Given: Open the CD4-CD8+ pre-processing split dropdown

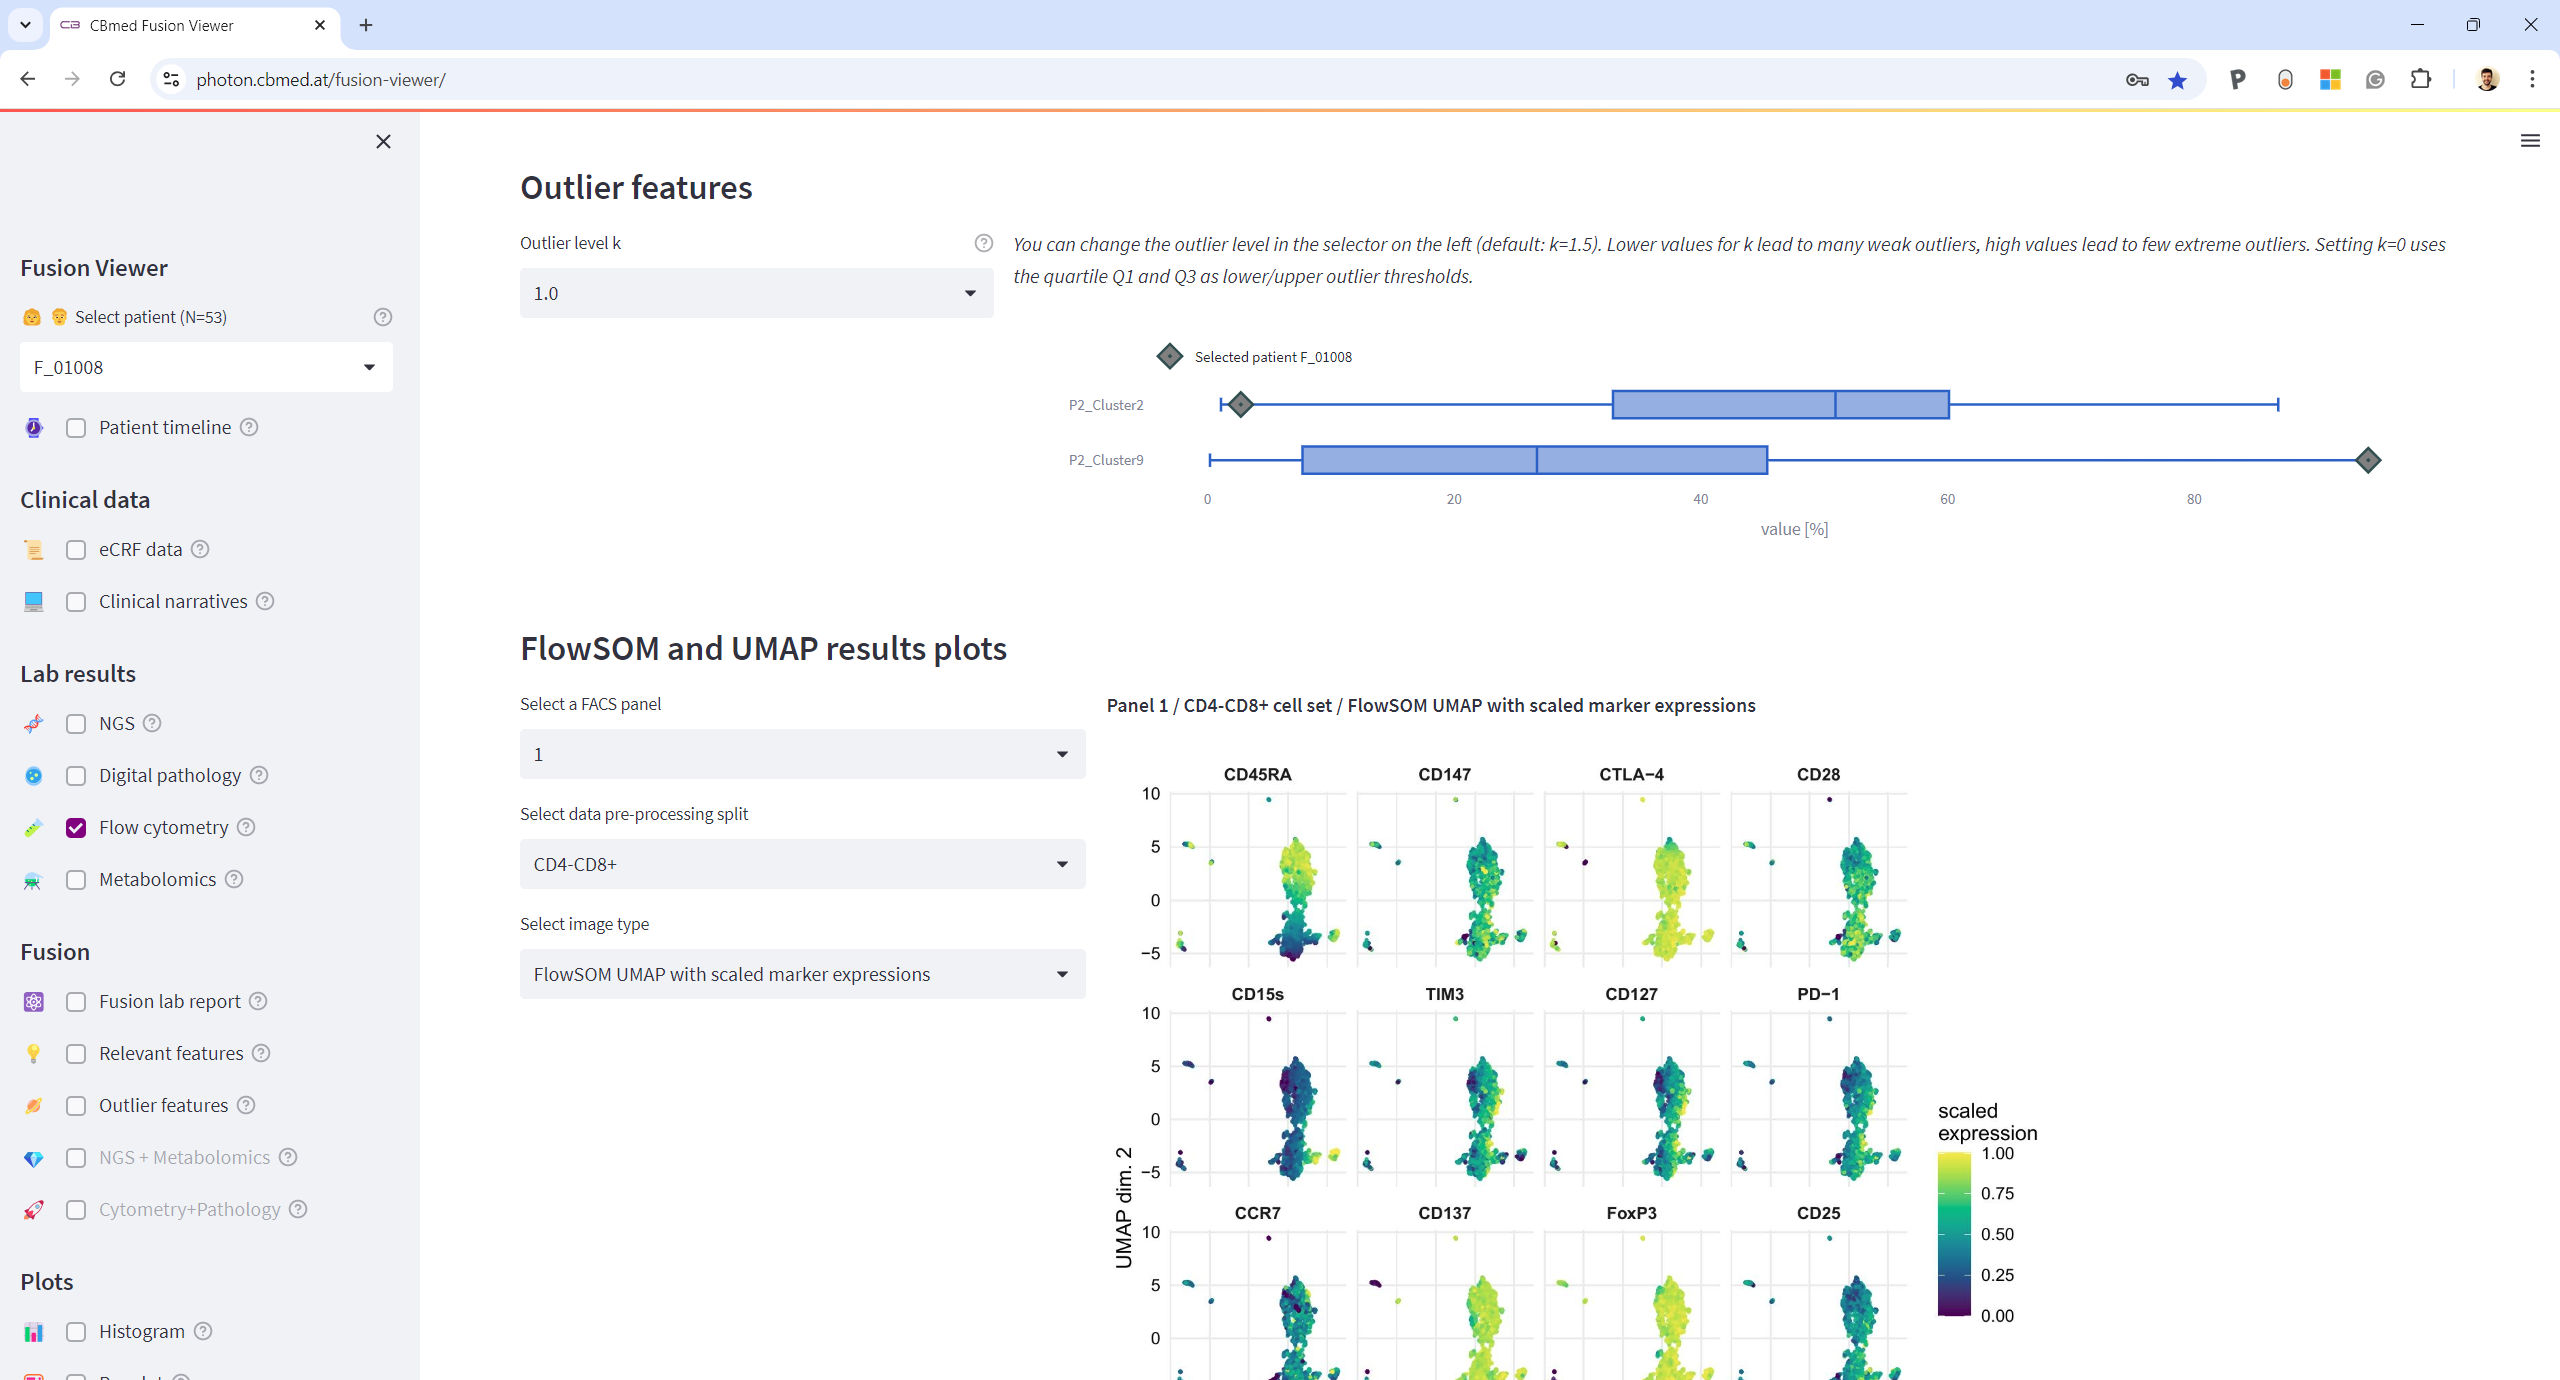Looking at the screenshot, I should (x=802, y=864).
